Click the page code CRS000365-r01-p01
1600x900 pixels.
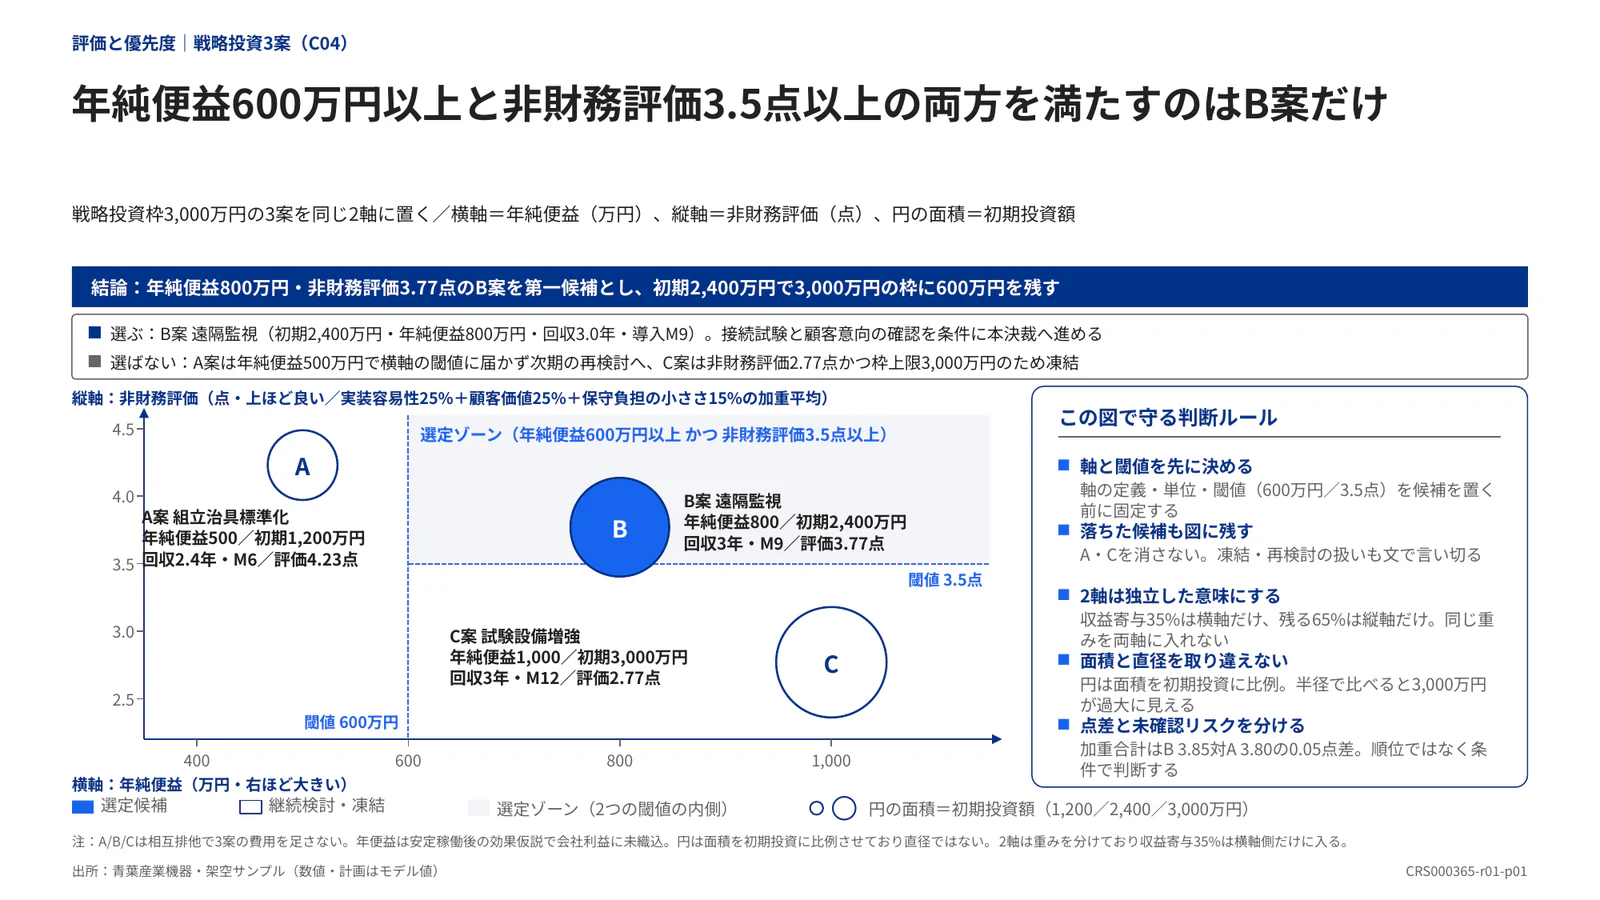pos(1466,871)
